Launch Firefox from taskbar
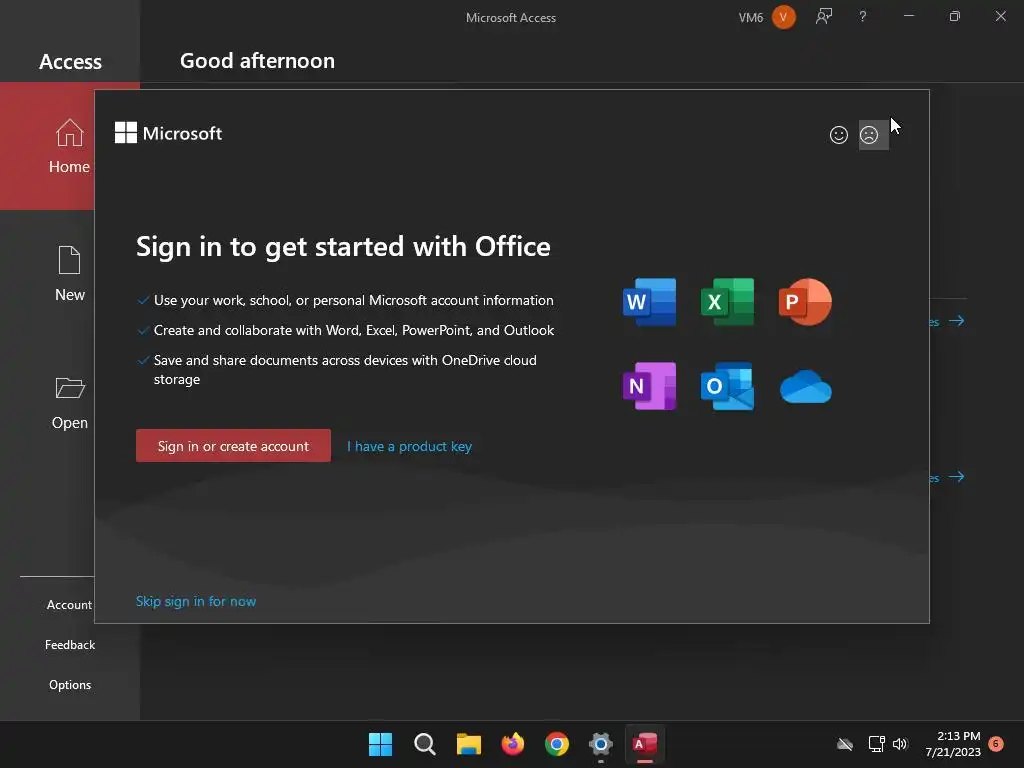The width and height of the screenshot is (1024, 768). [513, 744]
